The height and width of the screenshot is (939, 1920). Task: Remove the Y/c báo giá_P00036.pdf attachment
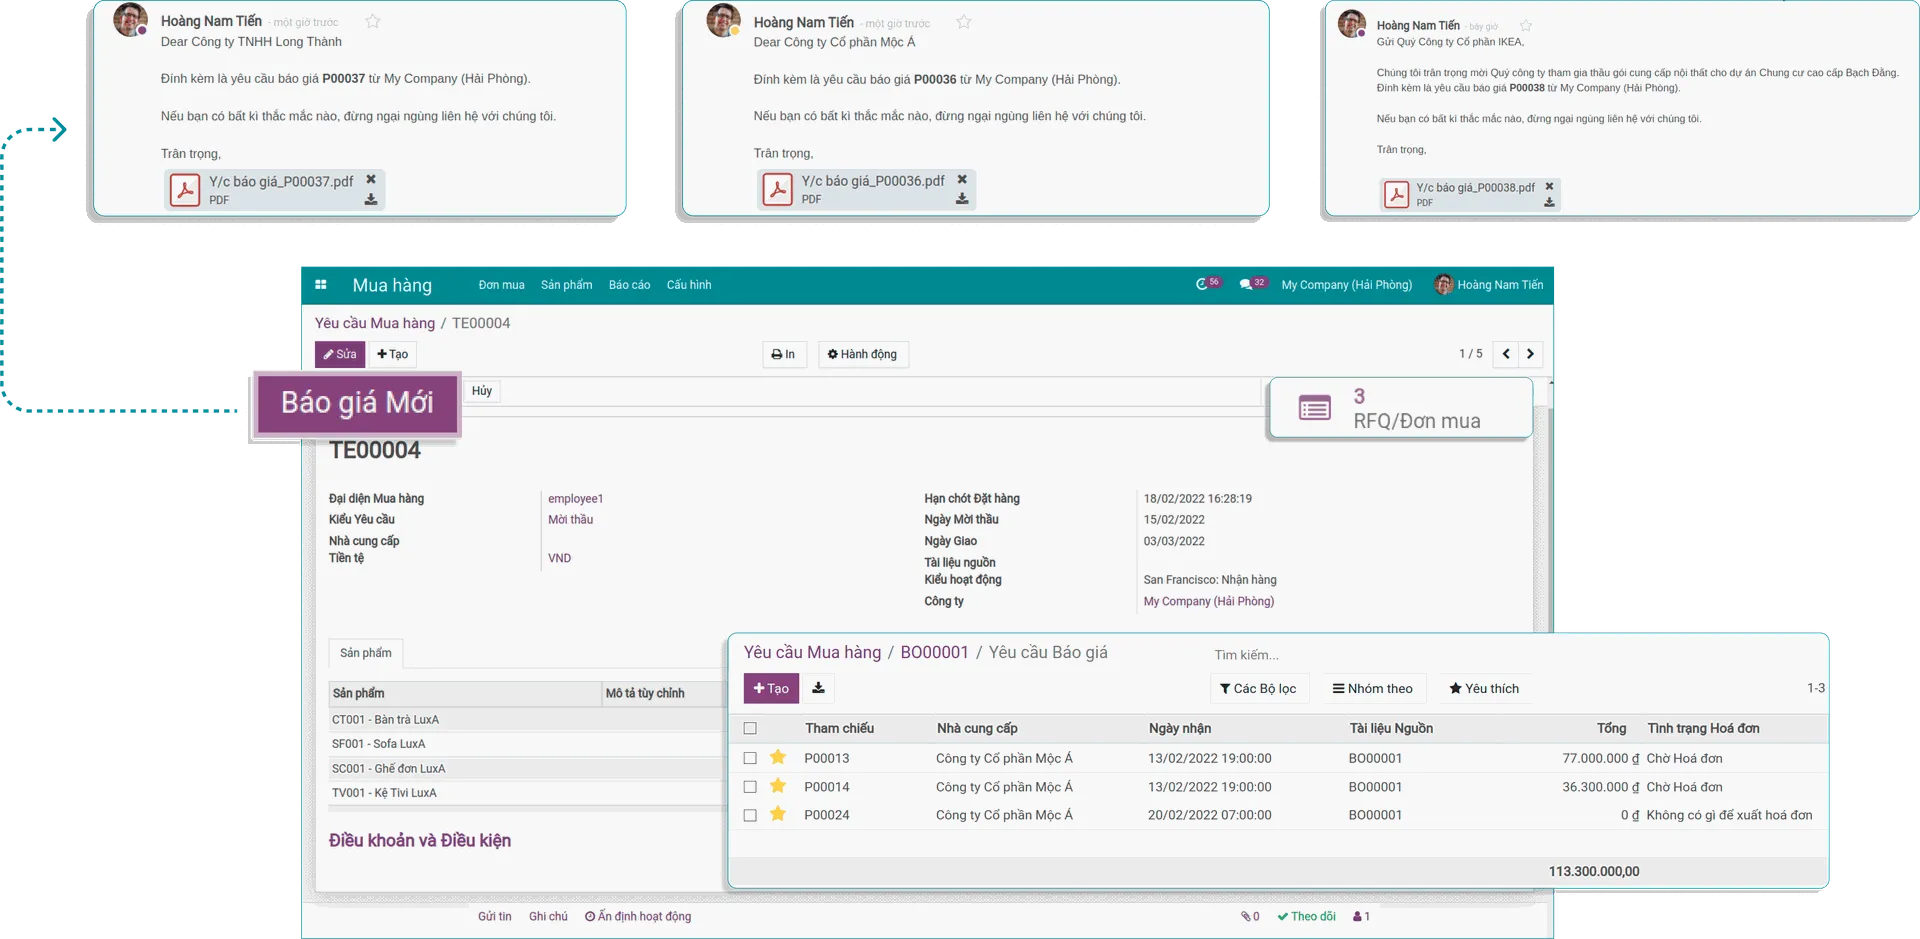coord(962,180)
